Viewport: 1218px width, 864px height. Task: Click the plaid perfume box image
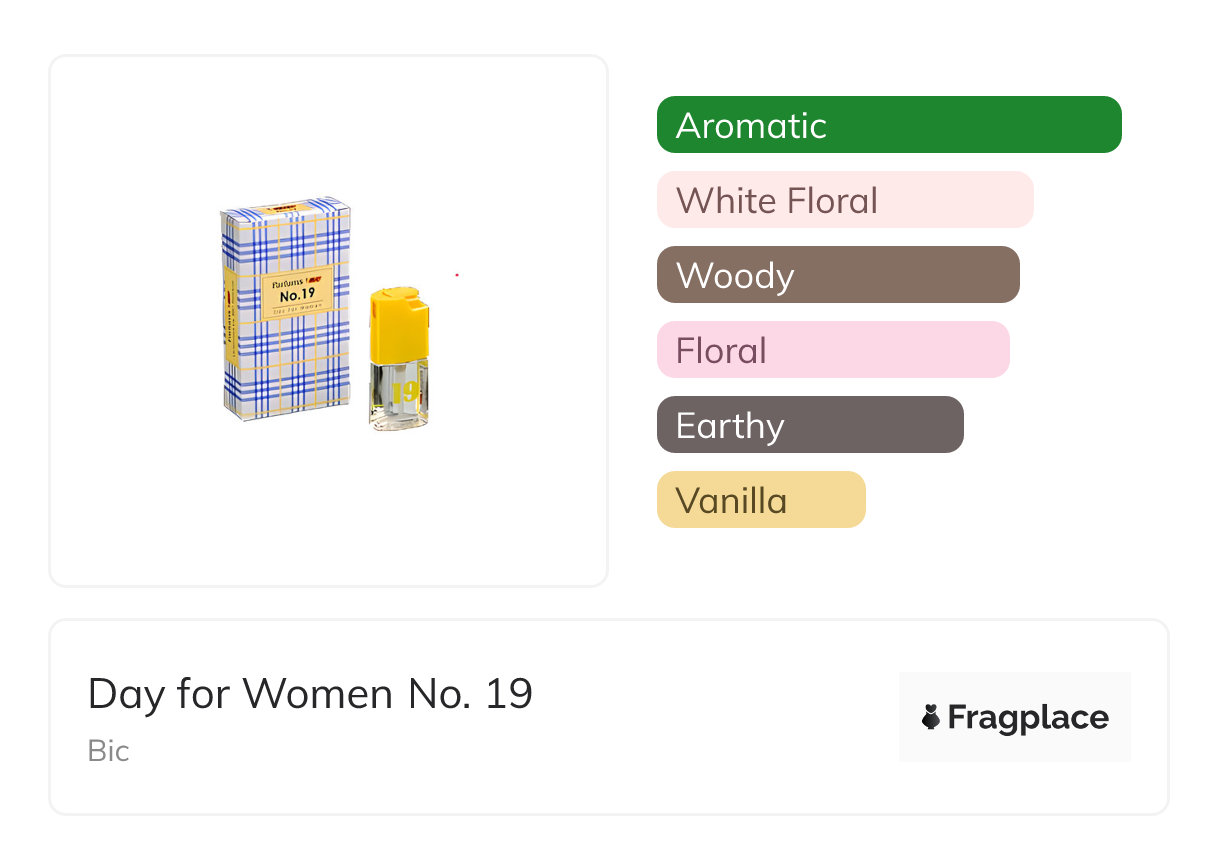tap(285, 350)
